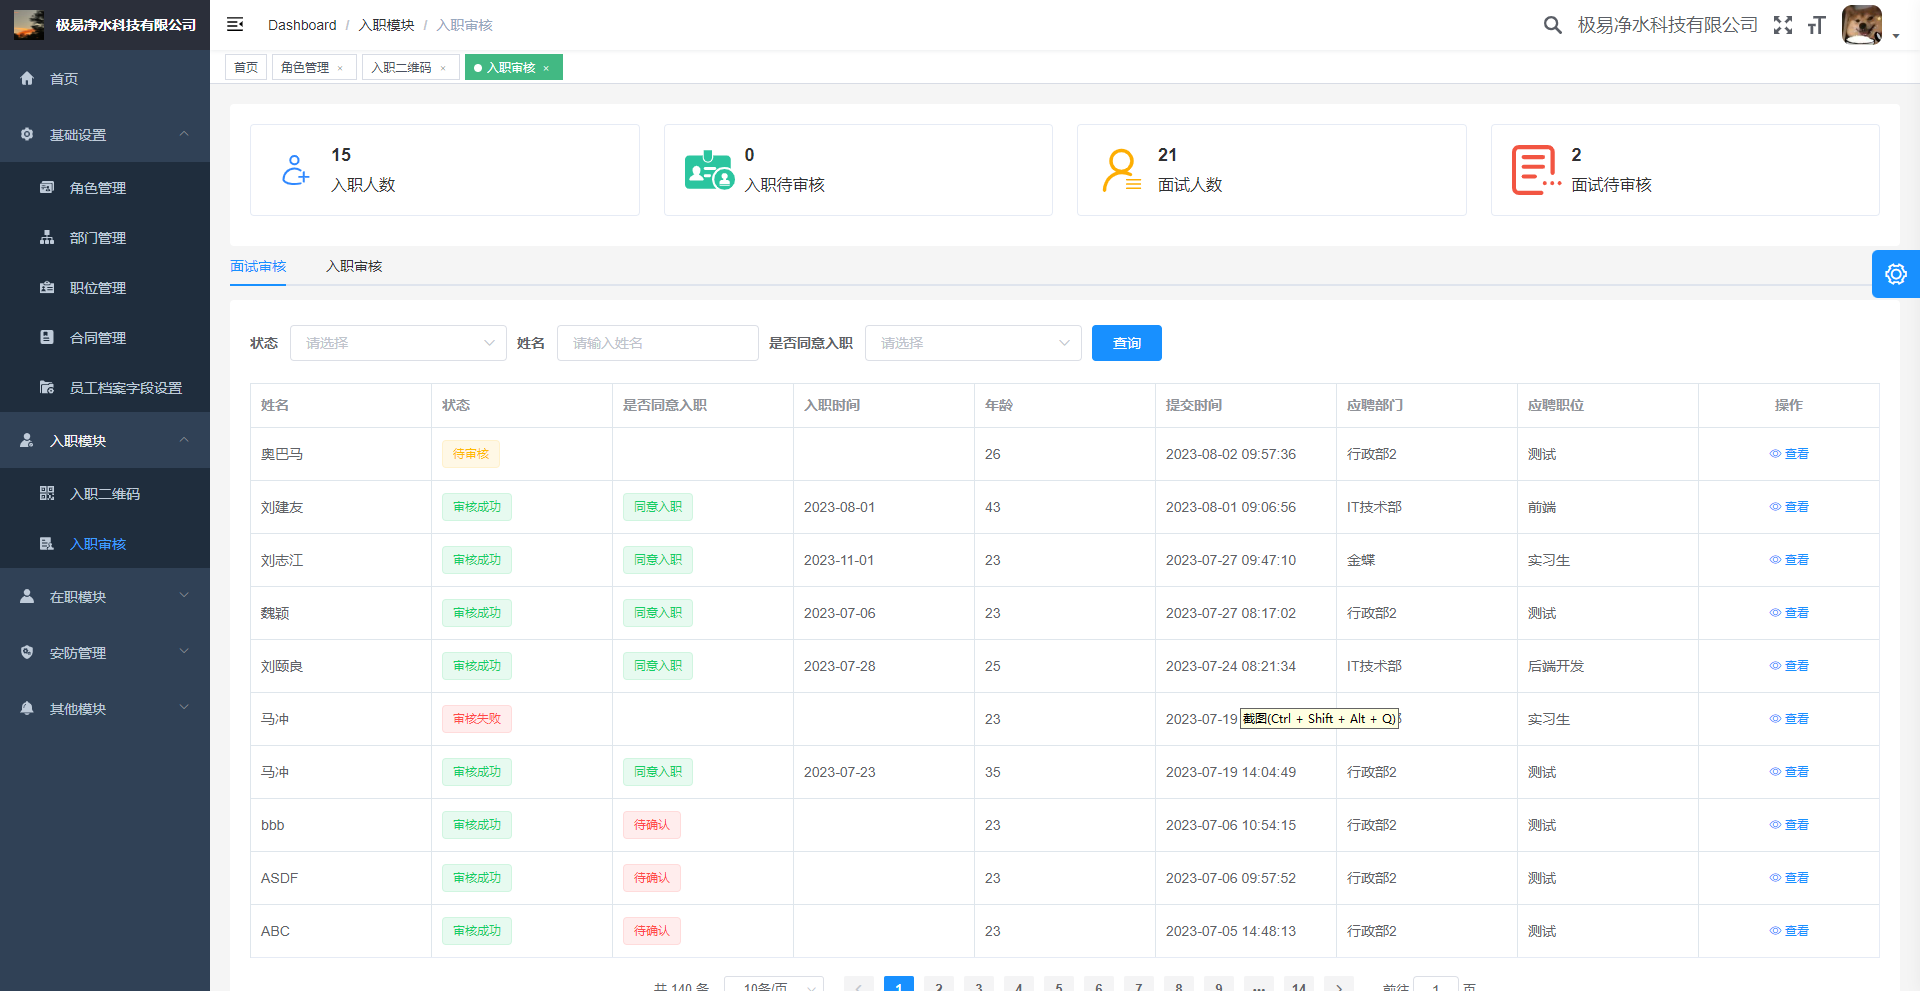Click the 待审核 status tag for 奥巴马
1920x991 pixels.
coord(471,454)
